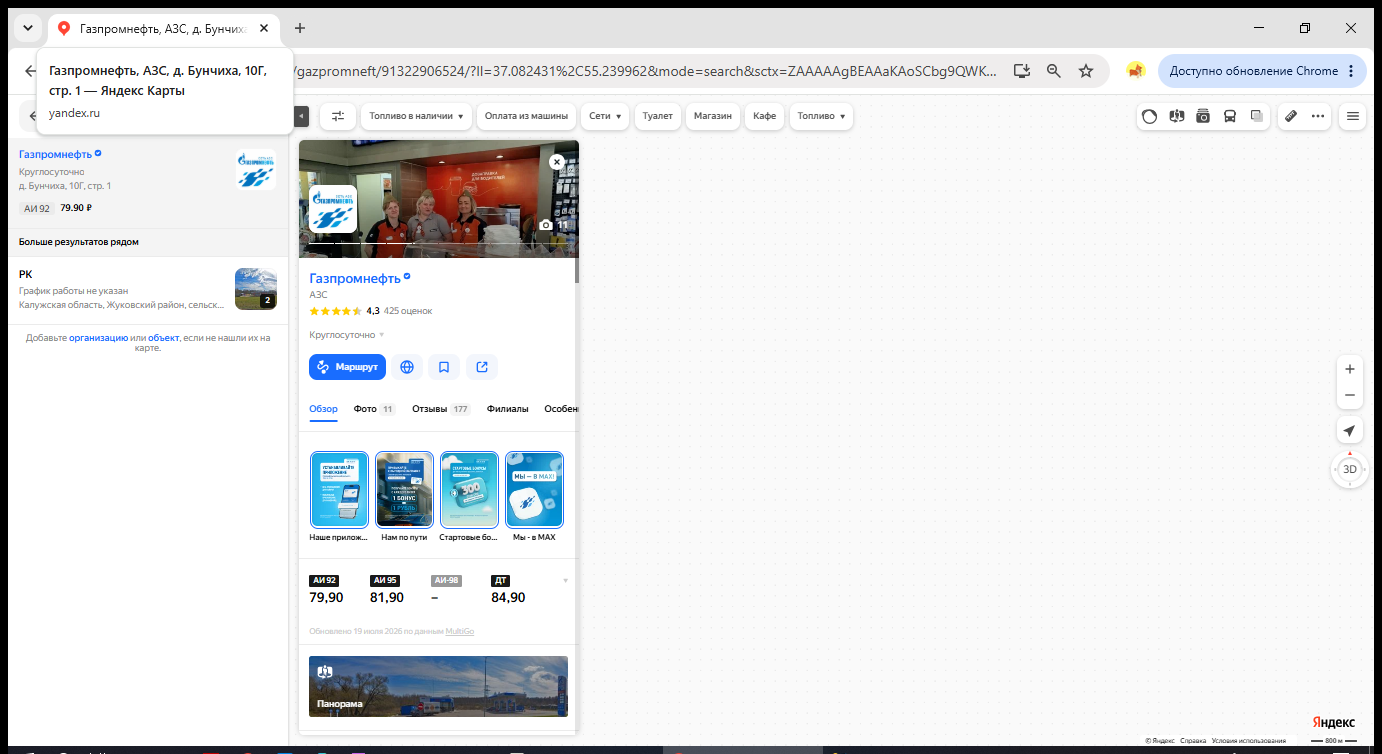This screenshot has width=1382, height=754.
Task: Save Газпромнефть to bookmarks
Action: pos(444,367)
